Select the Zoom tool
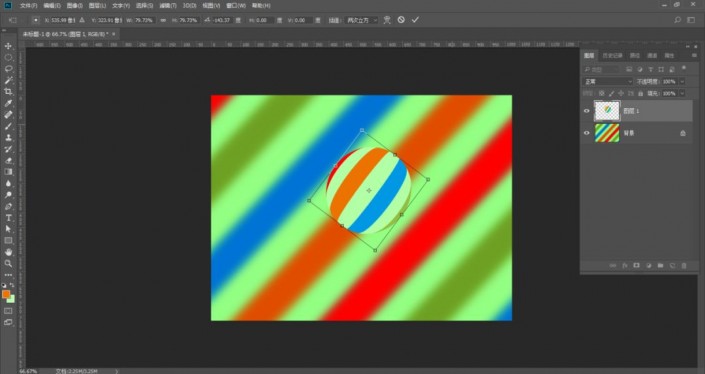 (8, 263)
